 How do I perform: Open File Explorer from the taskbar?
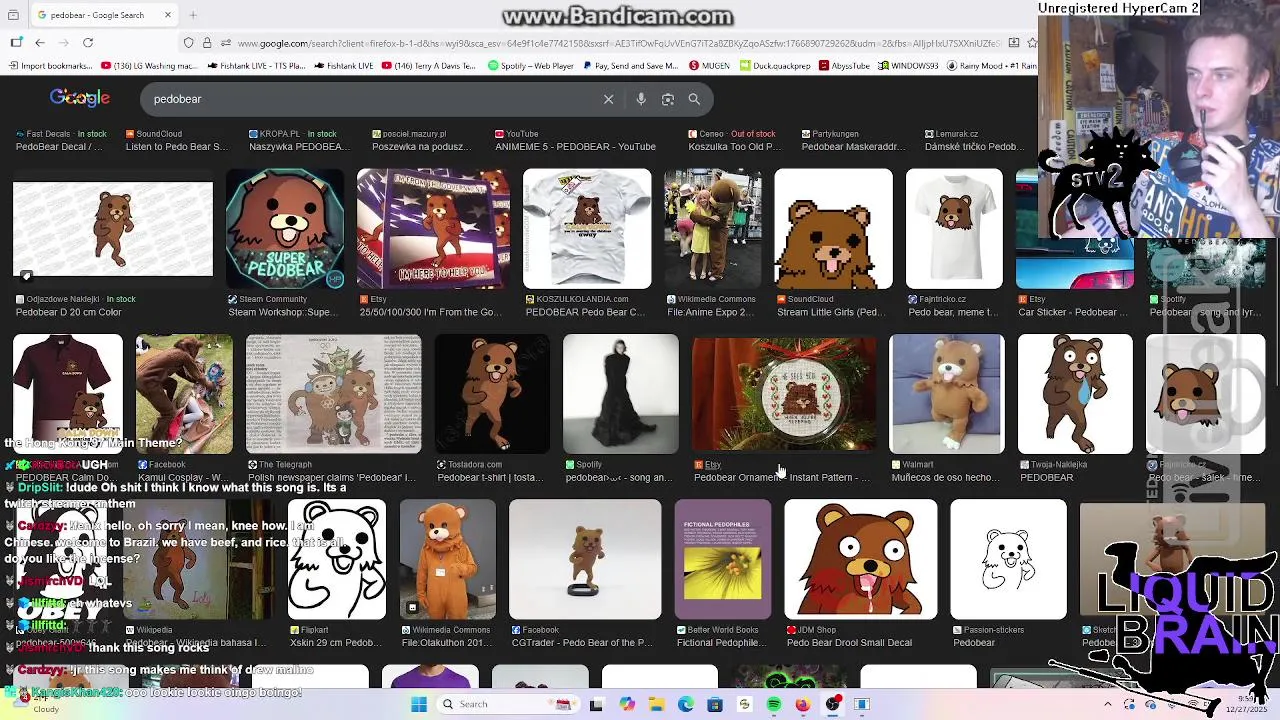[x=656, y=704]
